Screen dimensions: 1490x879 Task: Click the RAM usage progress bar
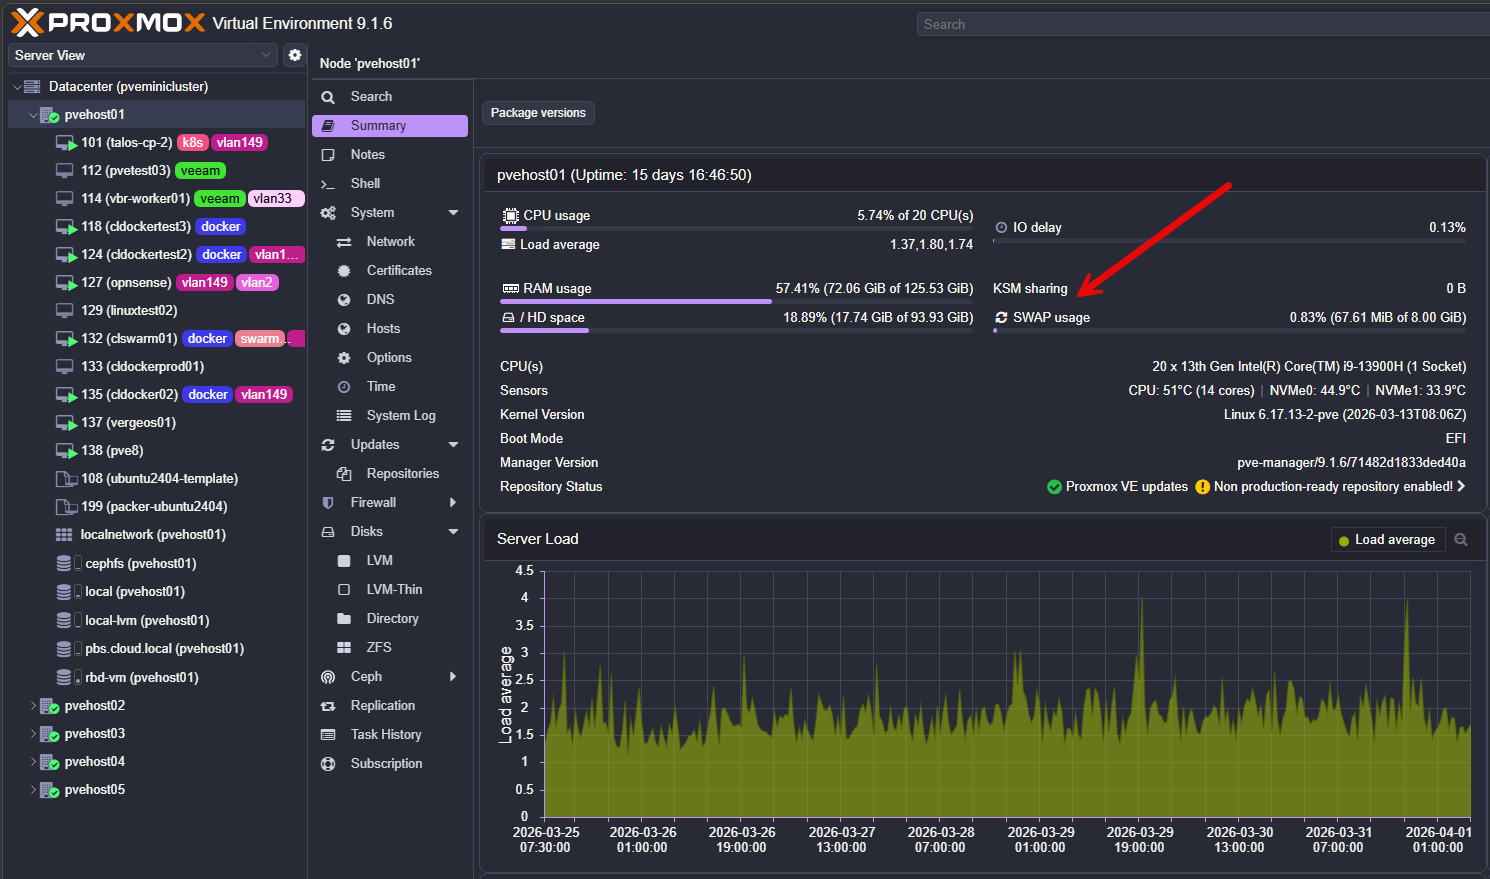click(x=736, y=300)
